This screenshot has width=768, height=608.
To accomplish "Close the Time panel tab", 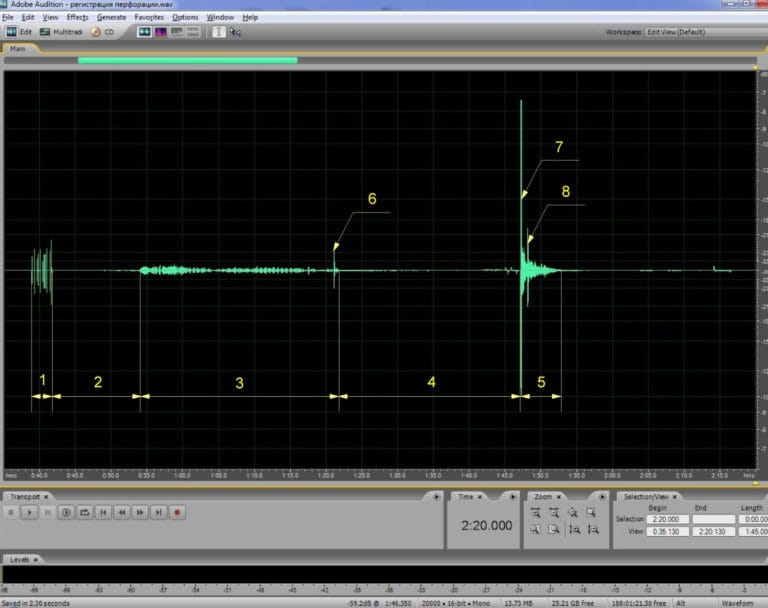I will tap(480, 497).
